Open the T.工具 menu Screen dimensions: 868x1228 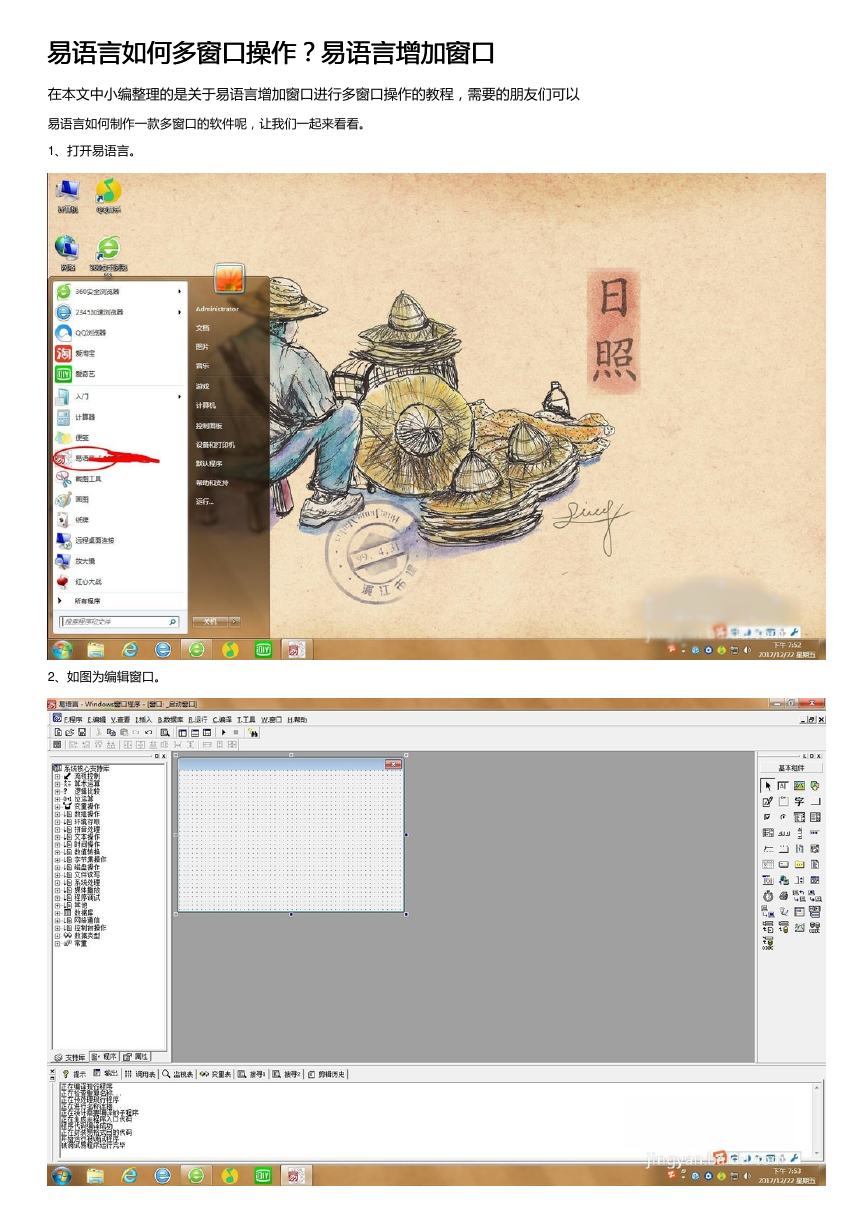click(x=246, y=719)
